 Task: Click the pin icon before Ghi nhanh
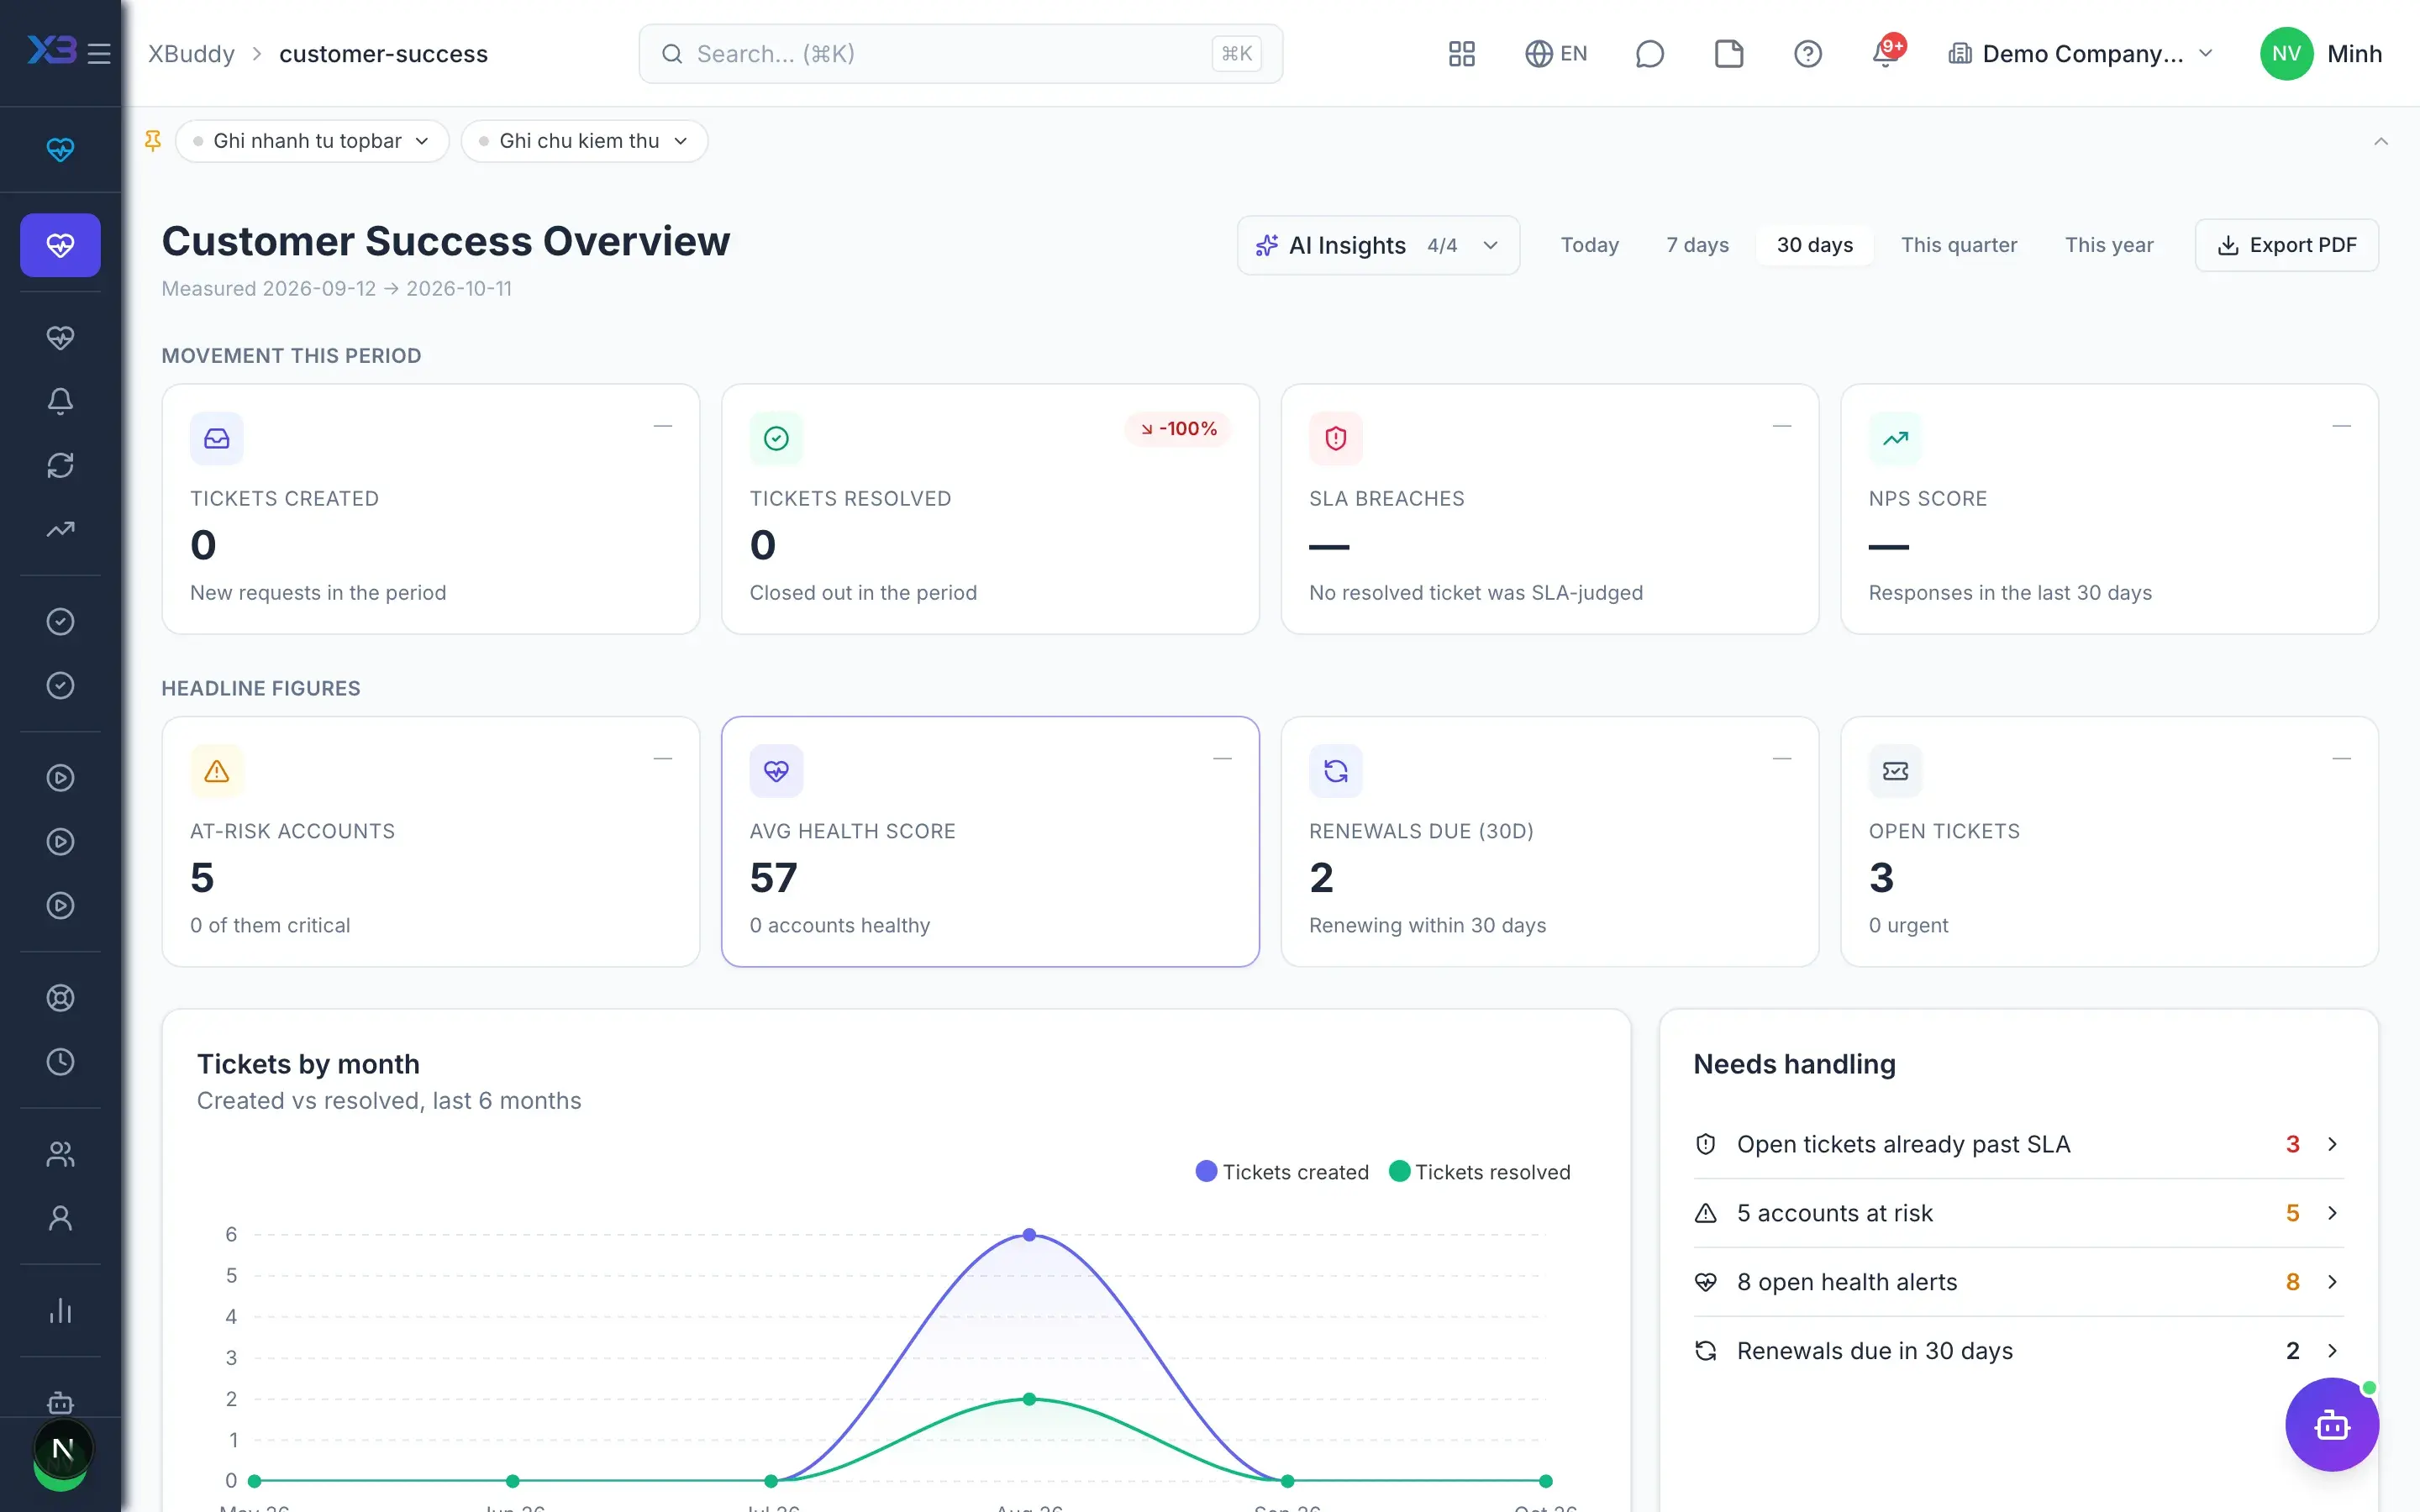153,141
